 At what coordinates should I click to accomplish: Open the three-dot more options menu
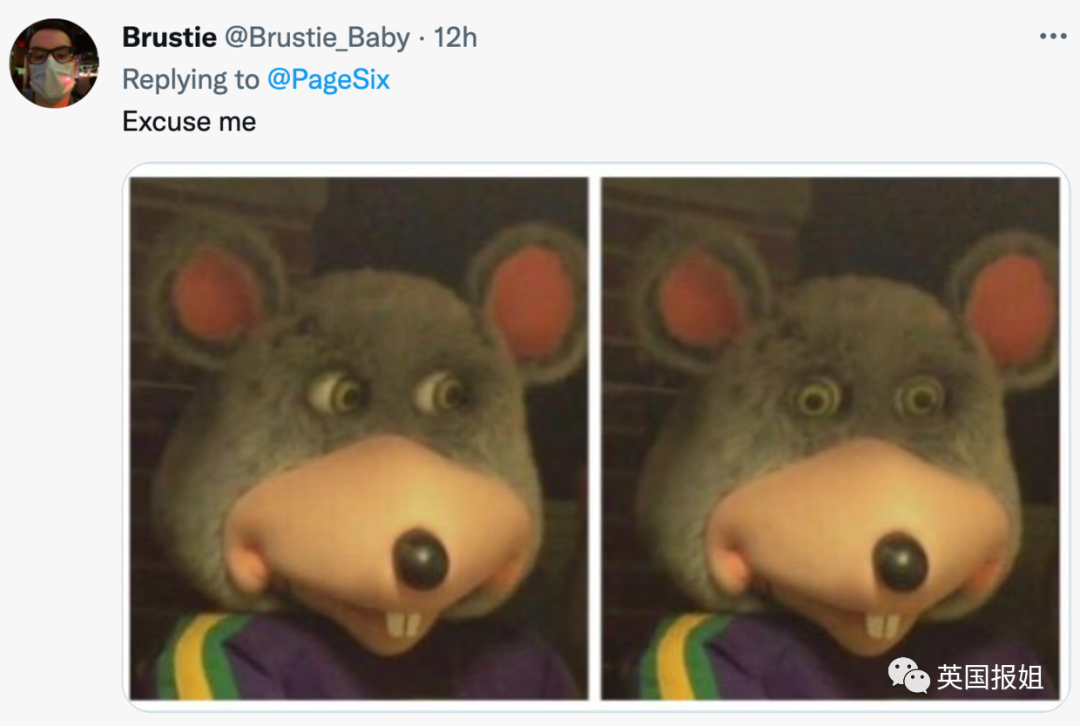1052,36
